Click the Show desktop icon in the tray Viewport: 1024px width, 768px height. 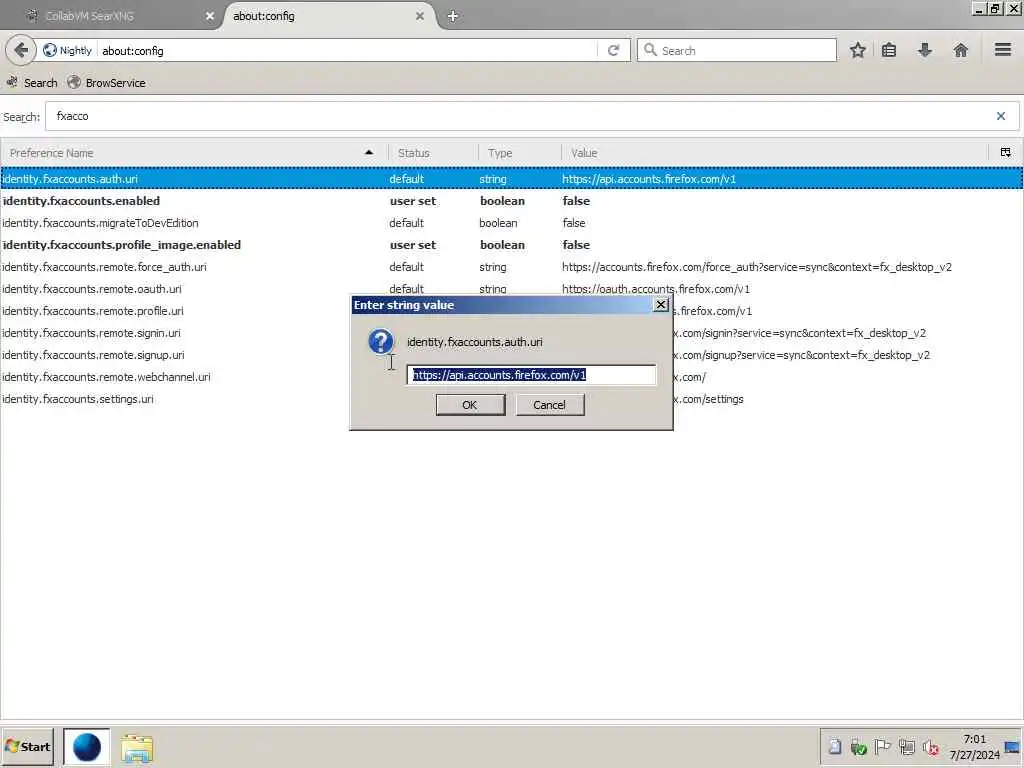click(x=1012, y=747)
